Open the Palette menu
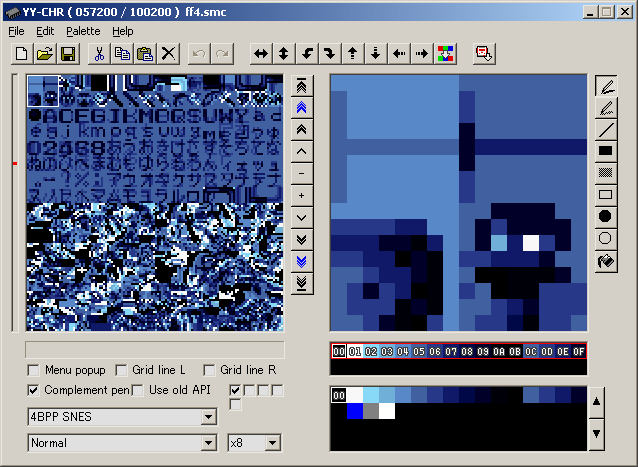 (83, 31)
